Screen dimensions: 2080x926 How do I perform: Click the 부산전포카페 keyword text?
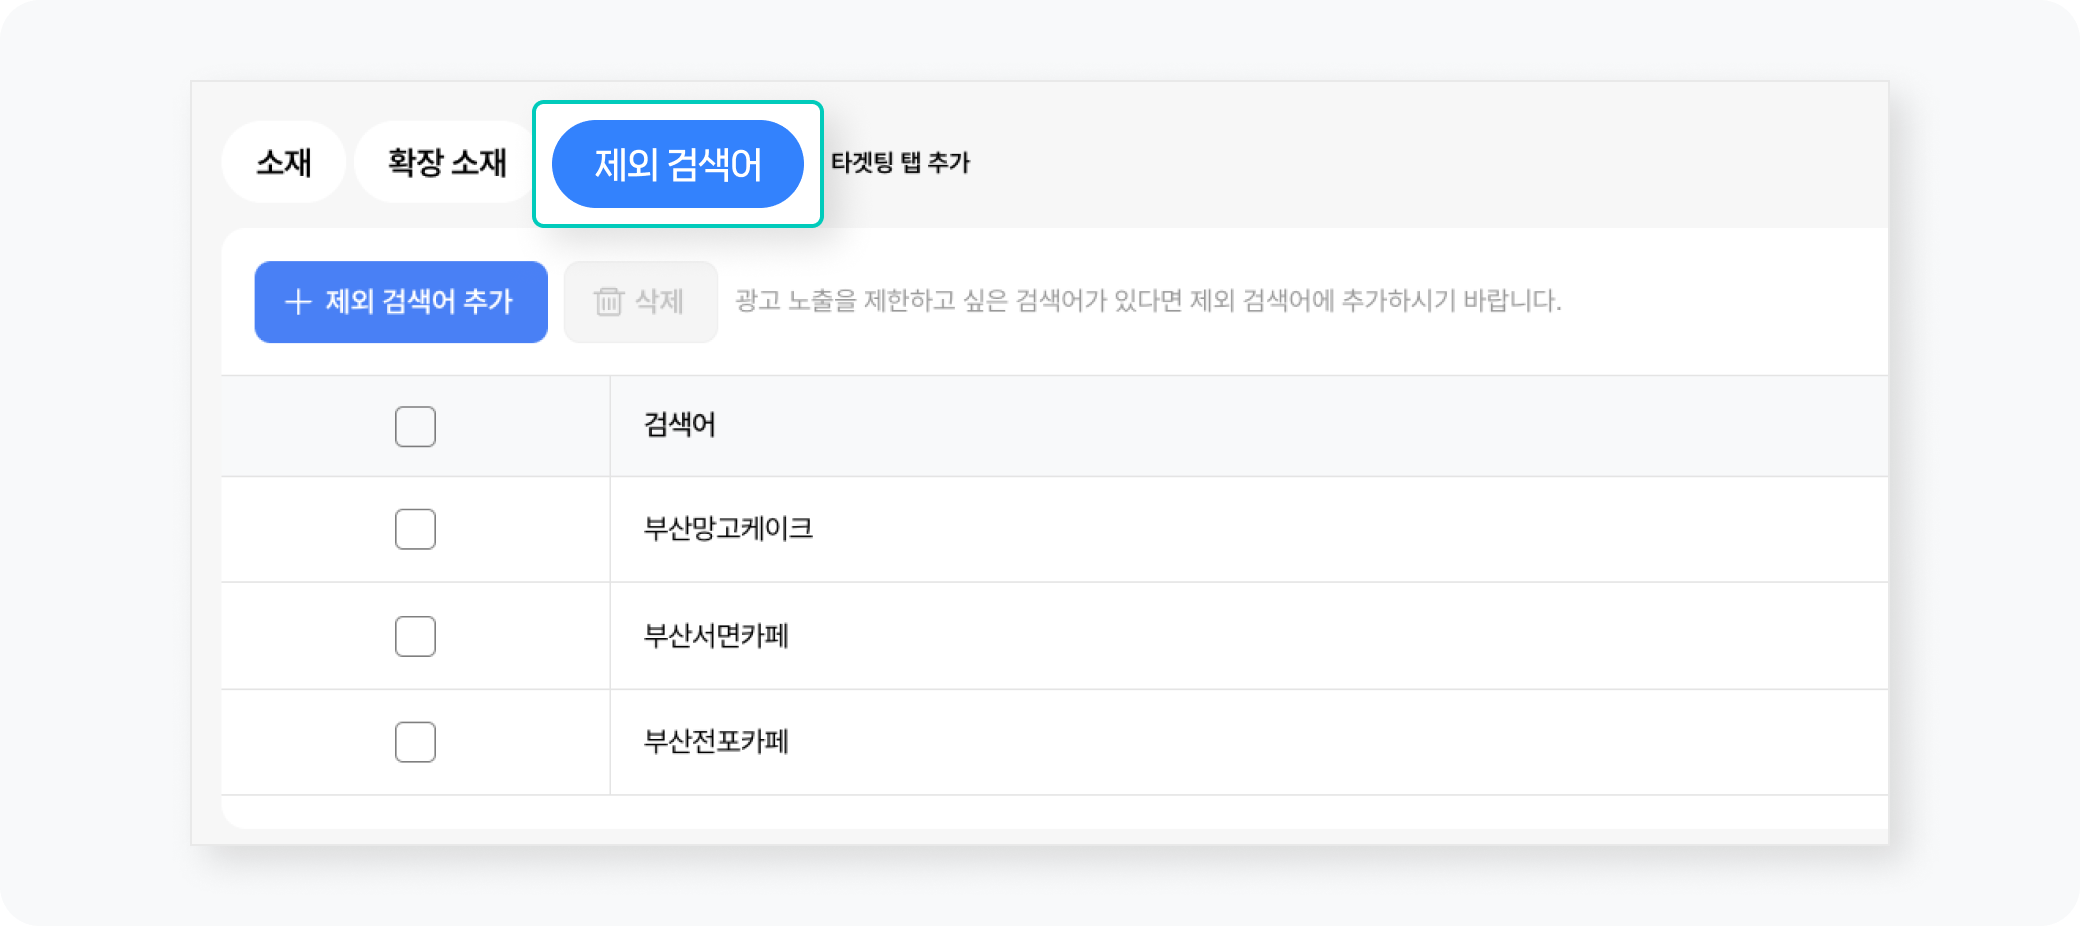716,741
